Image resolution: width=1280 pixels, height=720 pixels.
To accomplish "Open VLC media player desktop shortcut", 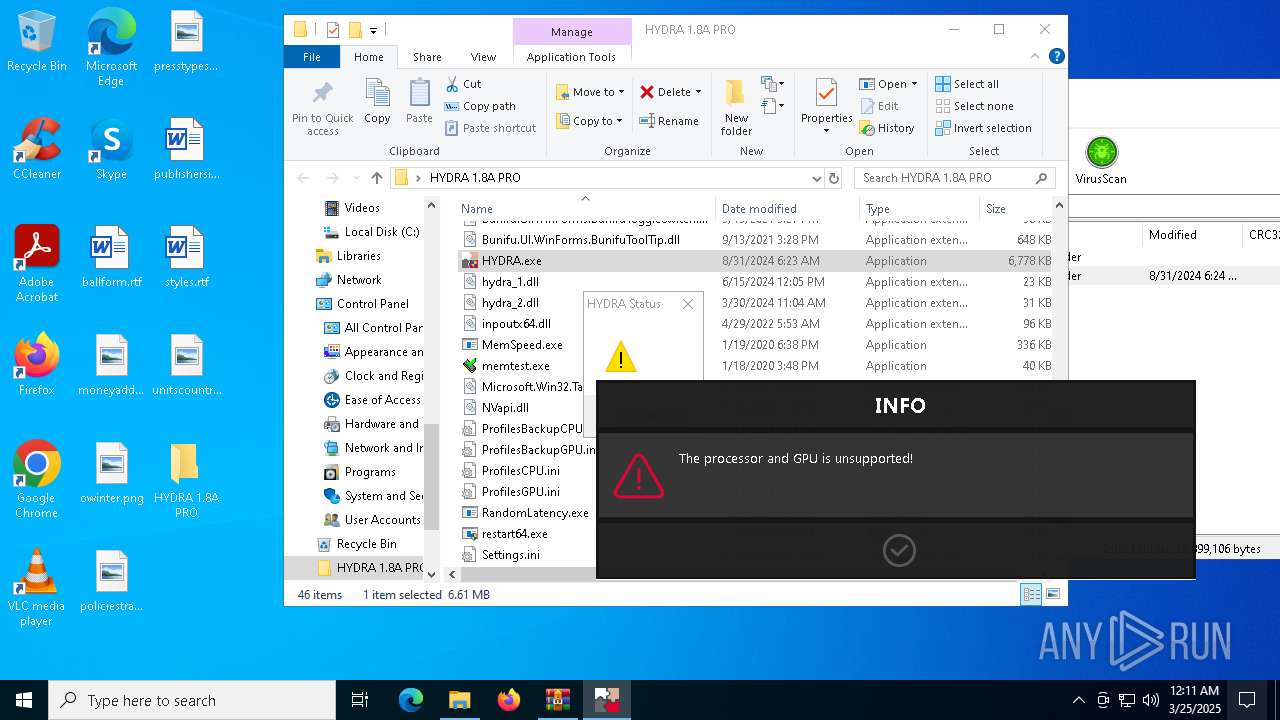I will (x=37, y=588).
